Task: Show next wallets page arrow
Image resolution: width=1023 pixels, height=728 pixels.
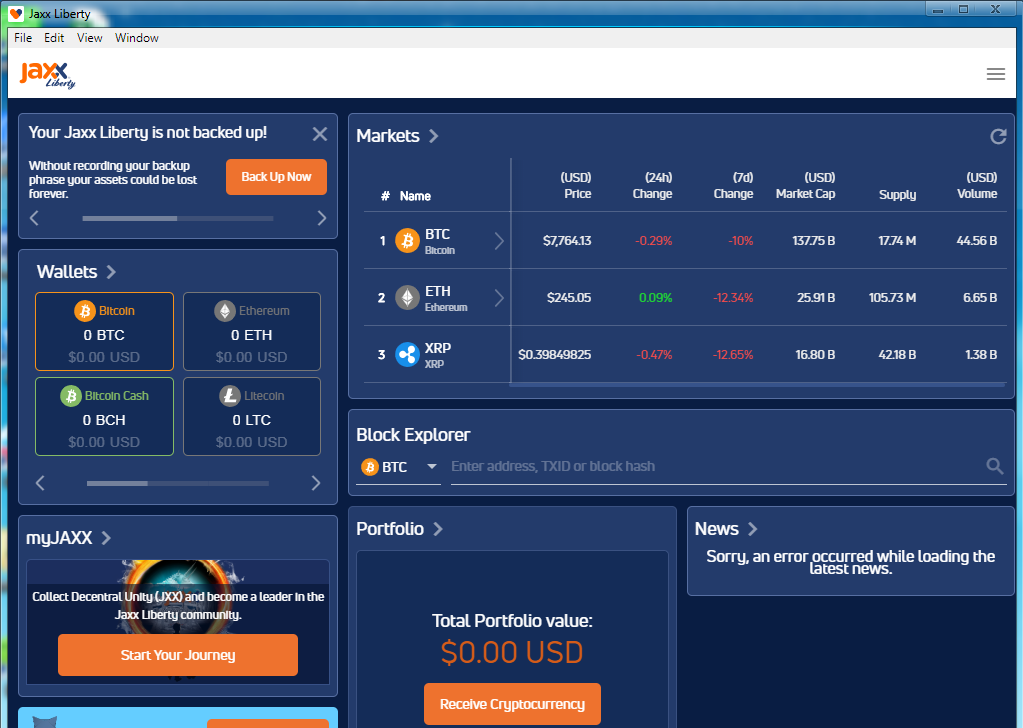Action: 316,483
